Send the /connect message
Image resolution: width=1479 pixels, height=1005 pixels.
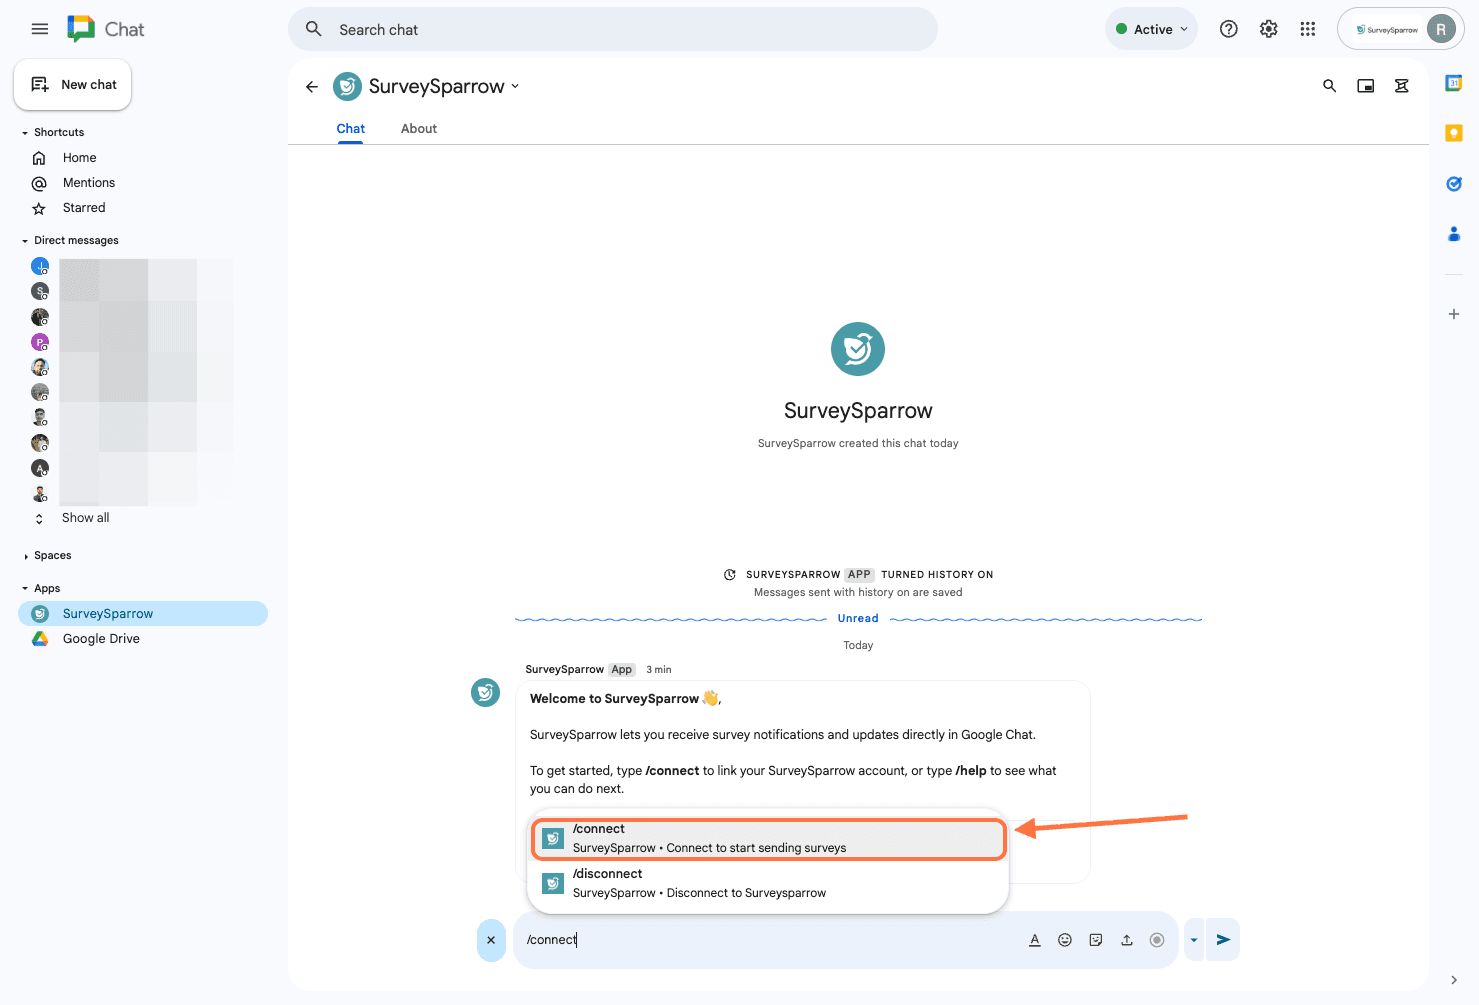tap(1223, 940)
